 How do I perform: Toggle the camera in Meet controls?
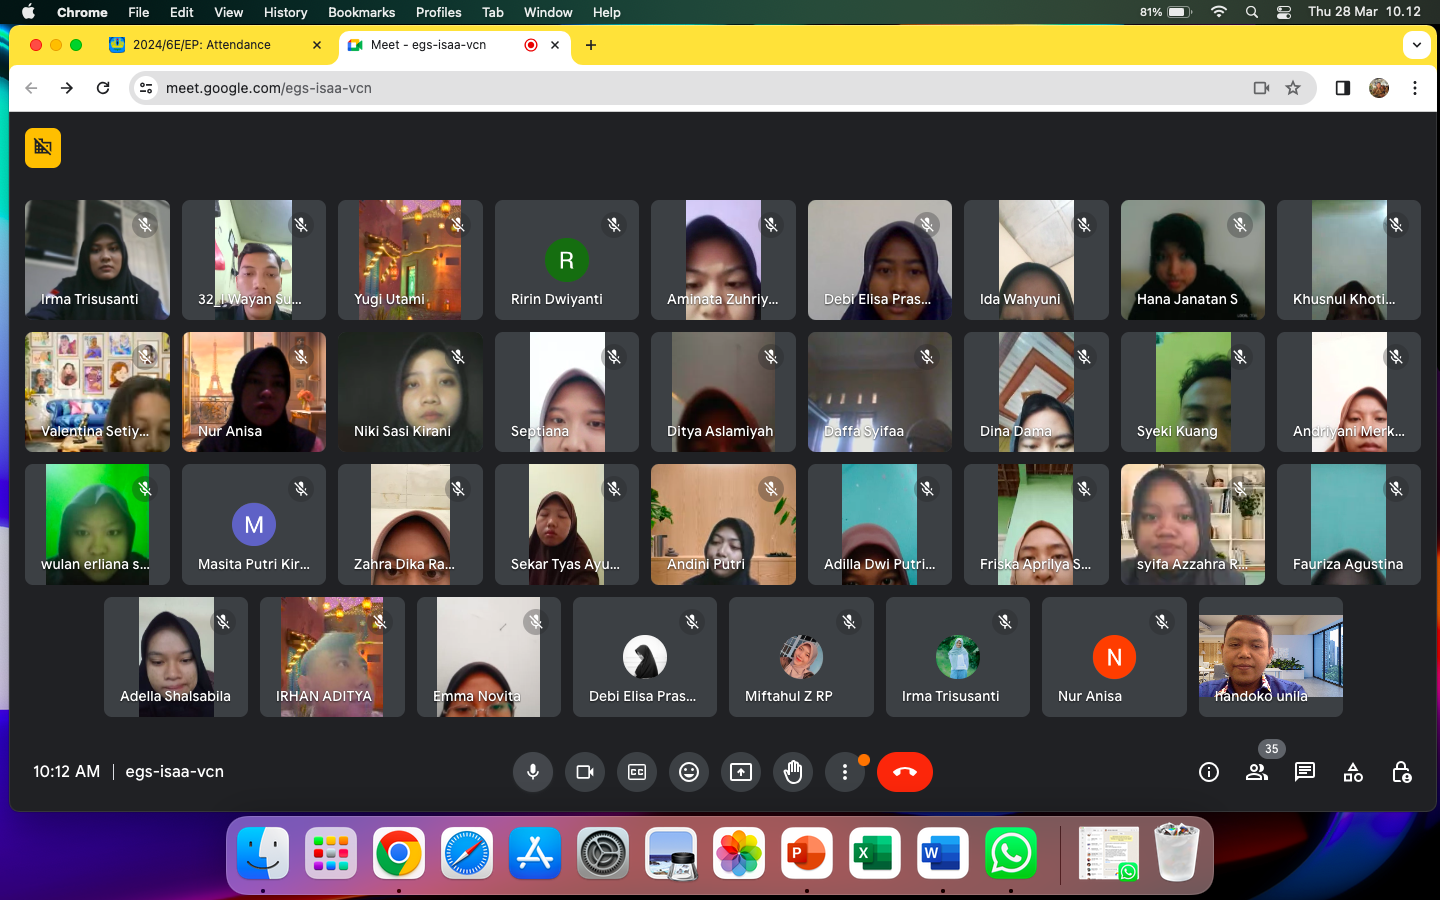tap(585, 772)
